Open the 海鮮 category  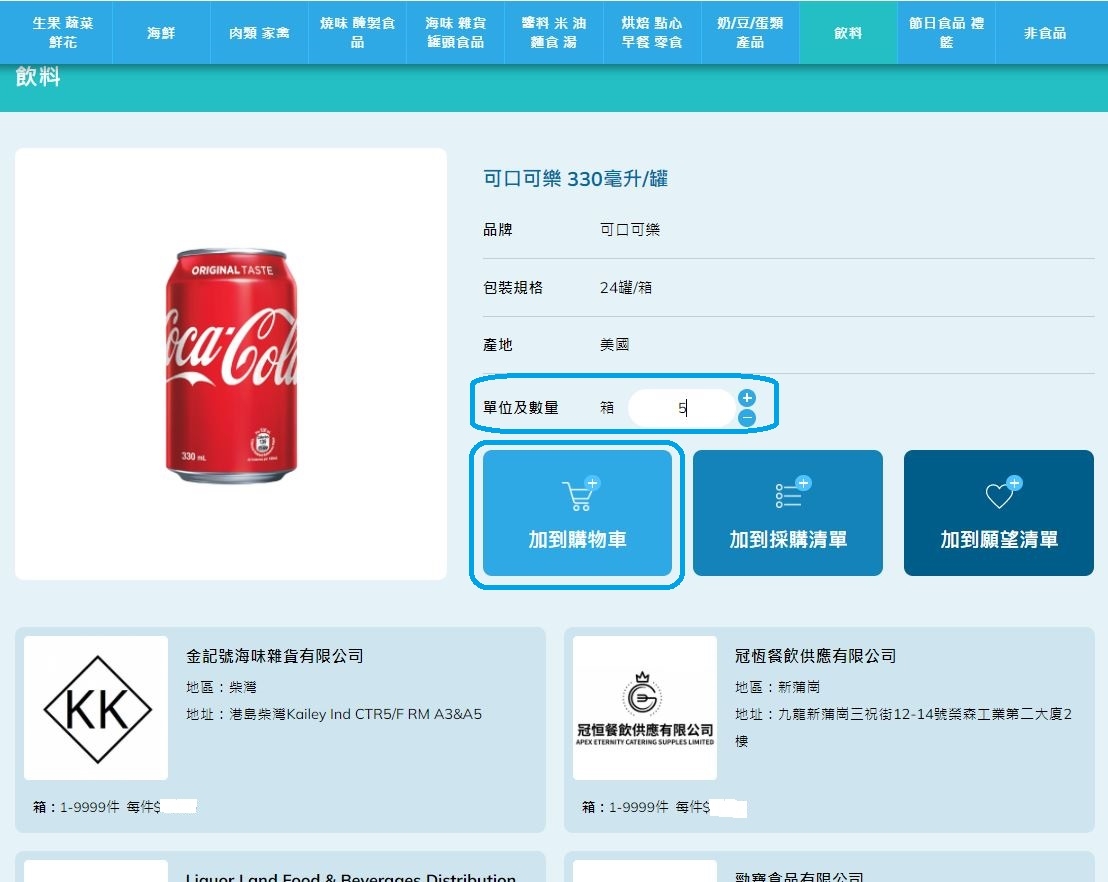(160, 33)
